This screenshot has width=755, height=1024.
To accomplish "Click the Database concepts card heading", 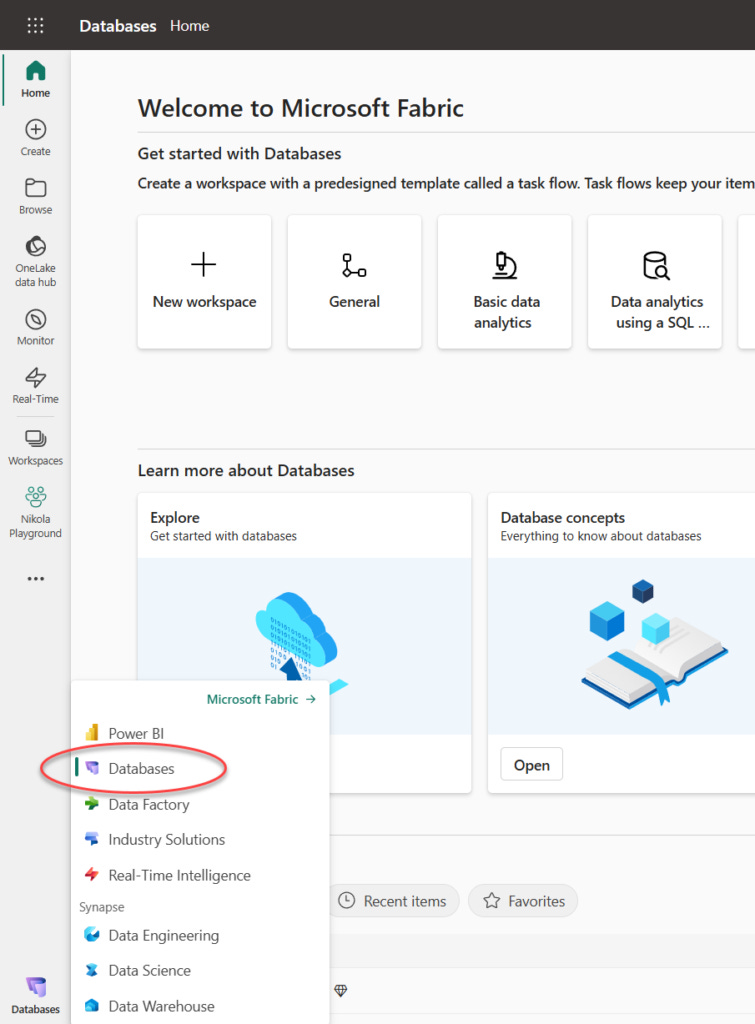I will [x=562, y=517].
